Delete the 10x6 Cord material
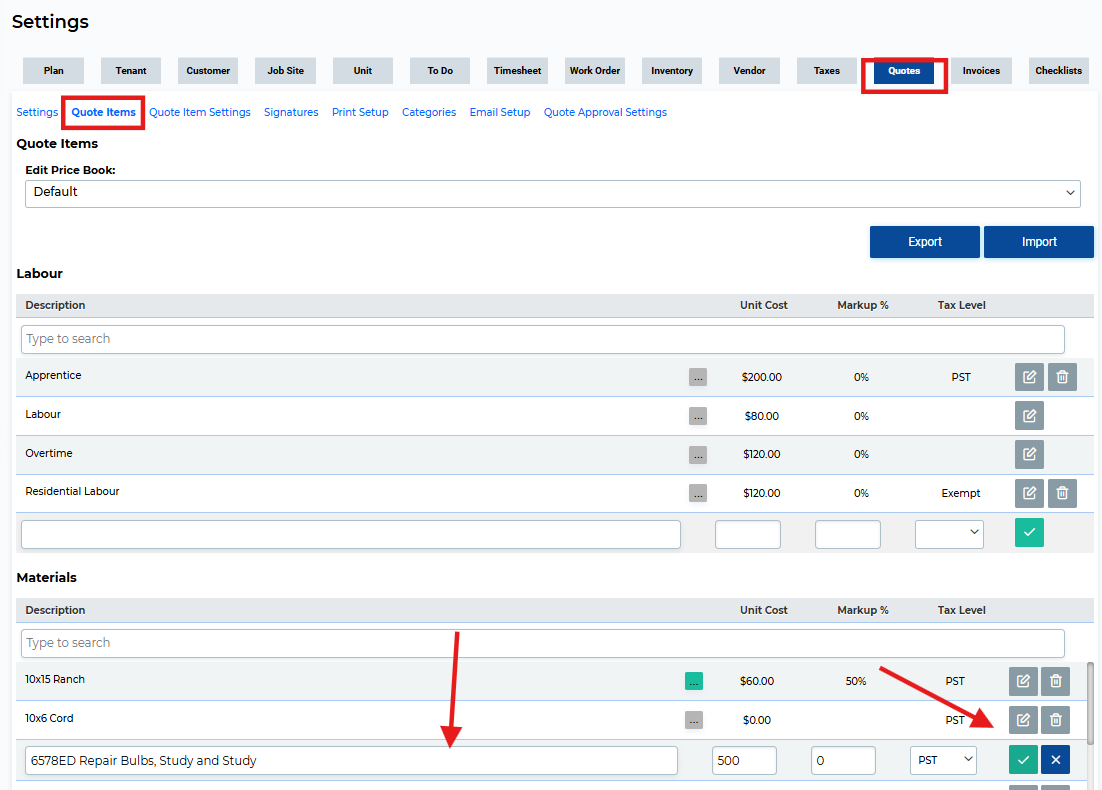This screenshot has width=1102, height=790. pos(1056,720)
